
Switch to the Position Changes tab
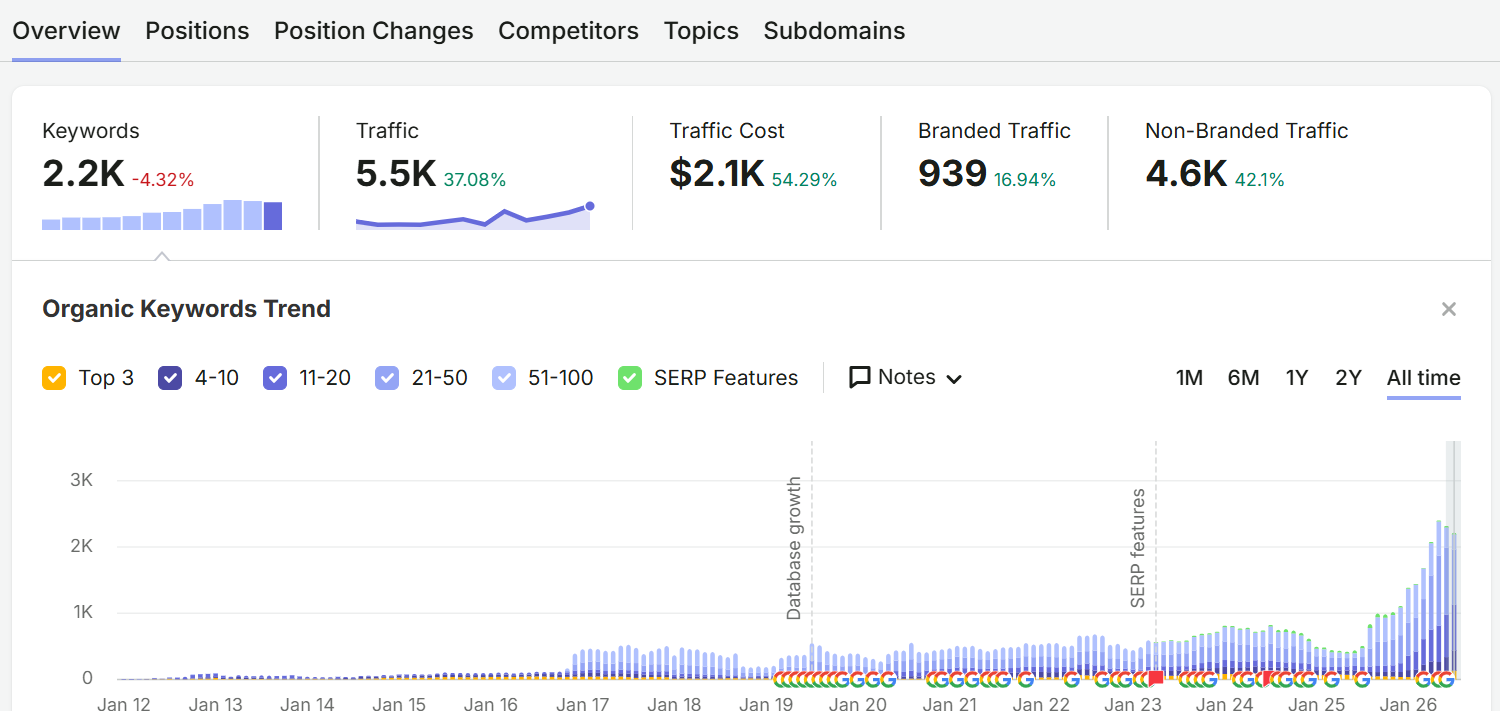(x=374, y=31)
